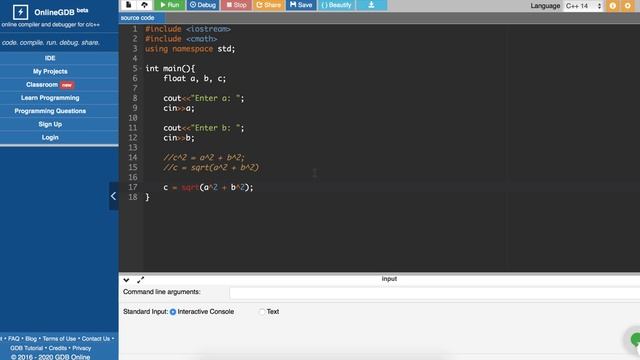
Task: Open the Language C++ 14 dropdown
Action: 583,6
